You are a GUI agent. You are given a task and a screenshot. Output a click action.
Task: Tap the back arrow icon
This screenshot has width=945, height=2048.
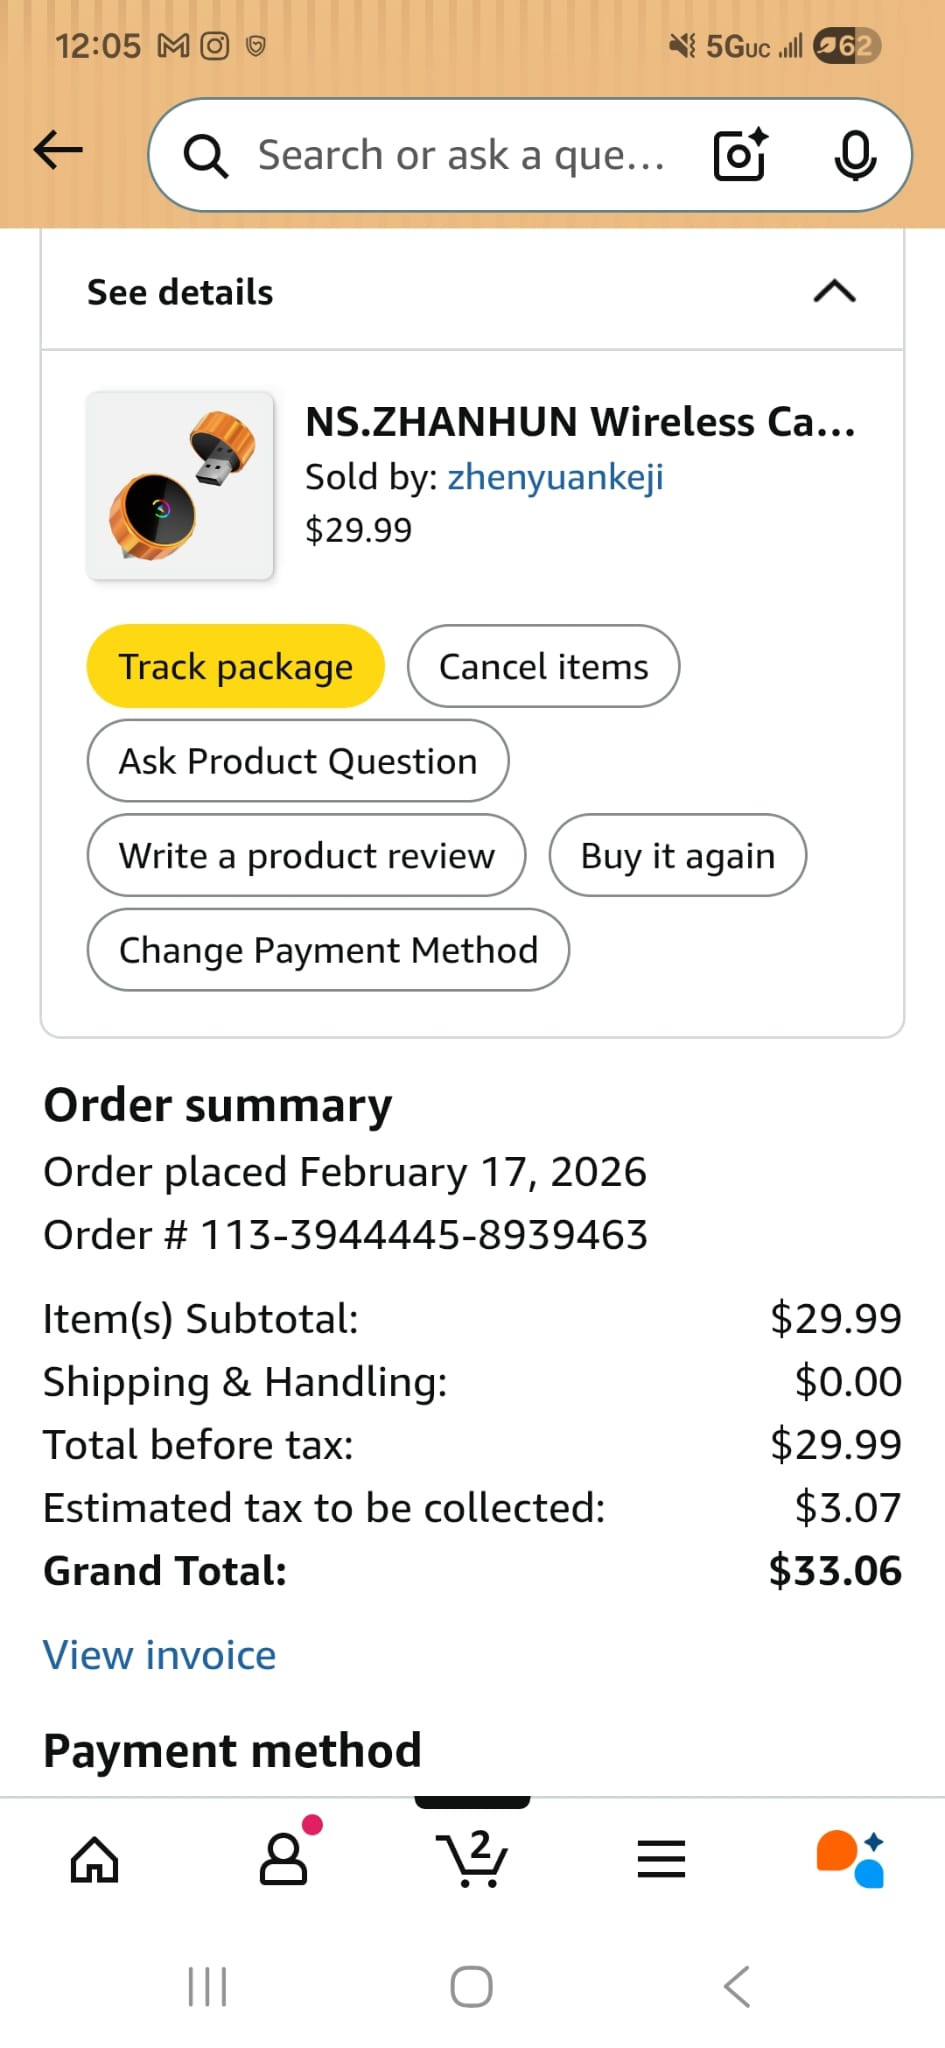(x=58, y=151)
